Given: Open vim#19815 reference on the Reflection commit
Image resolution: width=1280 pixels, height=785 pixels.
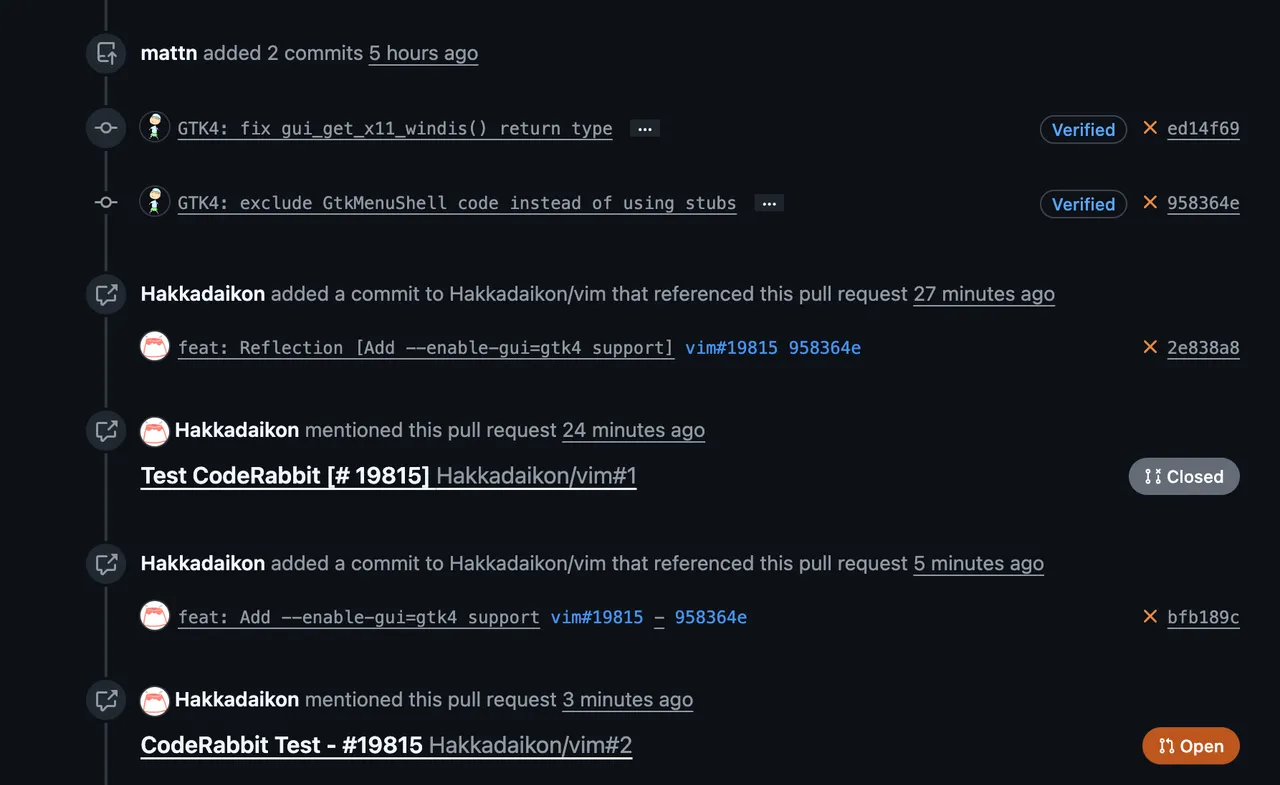Looking at the screenshot, I should tap(731, 348).
